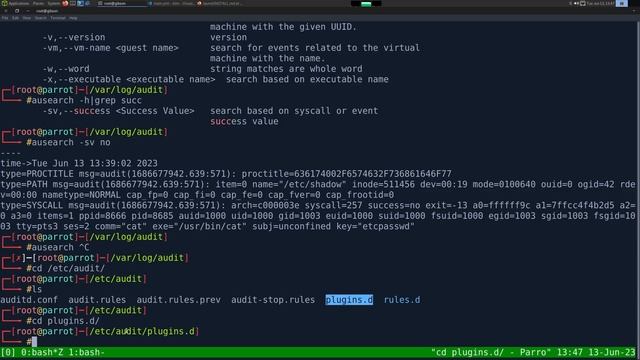The height and width of the screenshot is (360, 640).
Task: Click '-w,--word' option text
Action: [66, 69]
